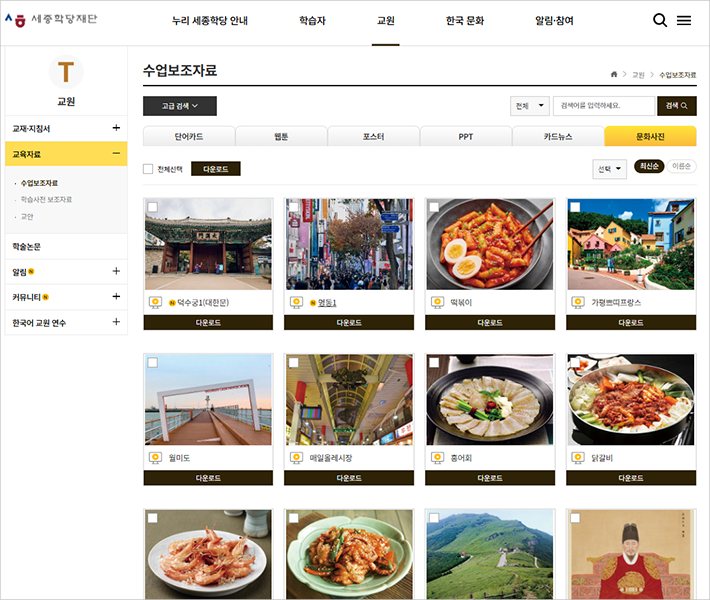Check the 명동1 photo checkbox
Viewport: 710px width, 600px height.
293,207
